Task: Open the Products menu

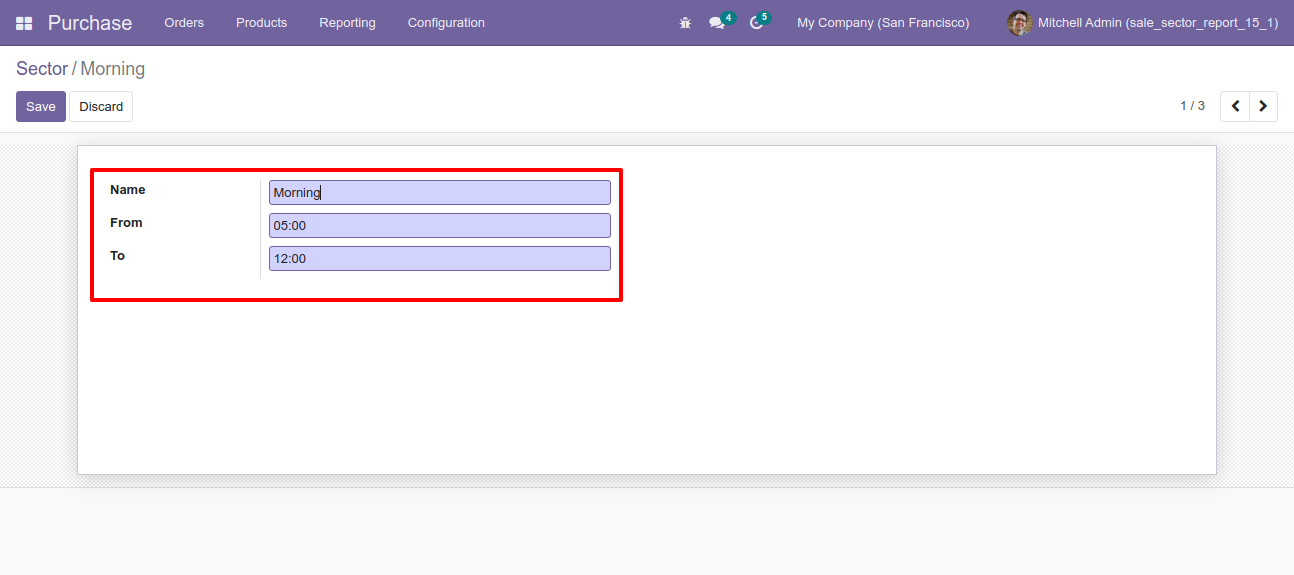Action: (262, 23)
